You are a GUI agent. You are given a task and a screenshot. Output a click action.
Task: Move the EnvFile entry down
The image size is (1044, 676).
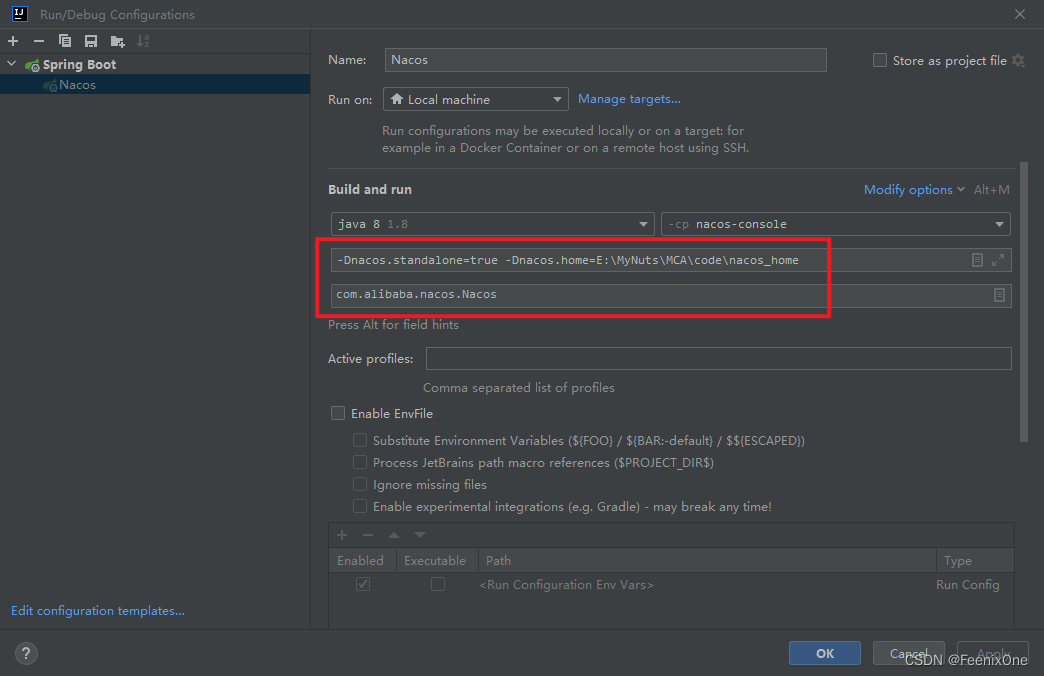419,535
